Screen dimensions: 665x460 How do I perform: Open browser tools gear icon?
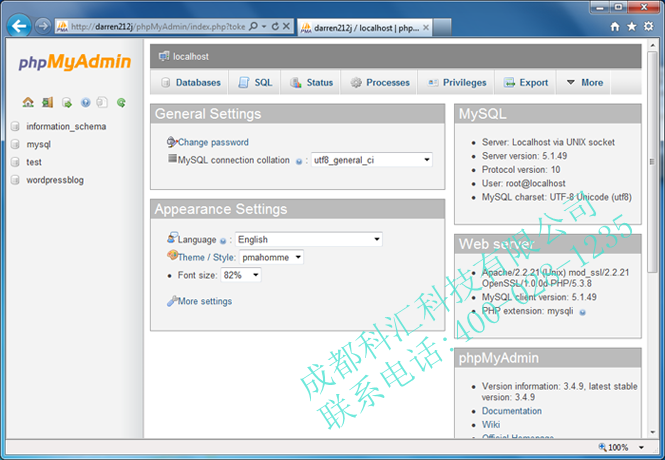coord(649,26)
